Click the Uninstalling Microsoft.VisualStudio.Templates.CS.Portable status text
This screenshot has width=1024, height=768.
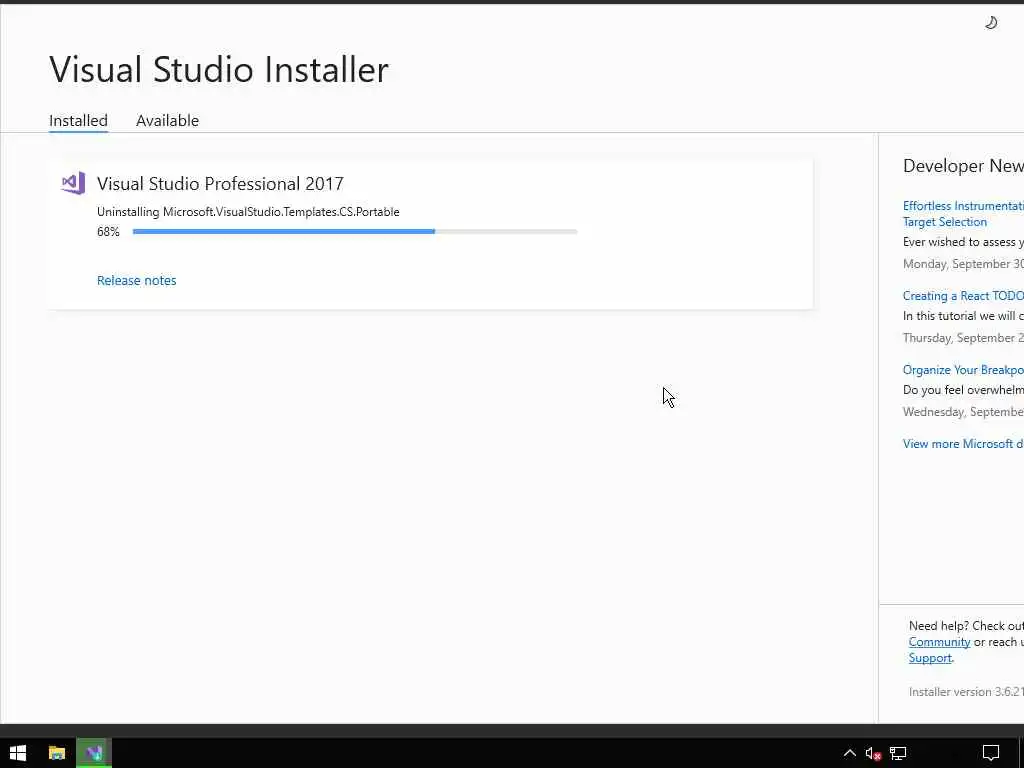click(248, 212)
